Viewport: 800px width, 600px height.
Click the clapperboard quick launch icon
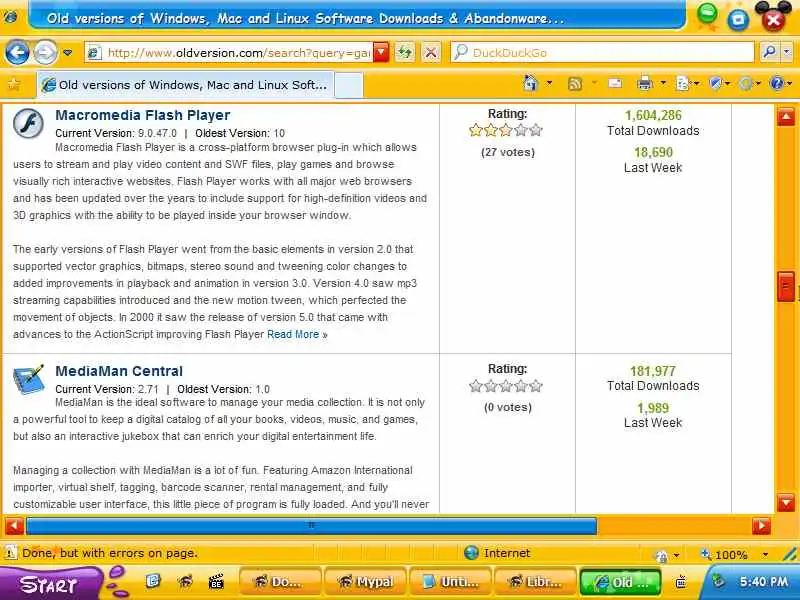(216, 581)
